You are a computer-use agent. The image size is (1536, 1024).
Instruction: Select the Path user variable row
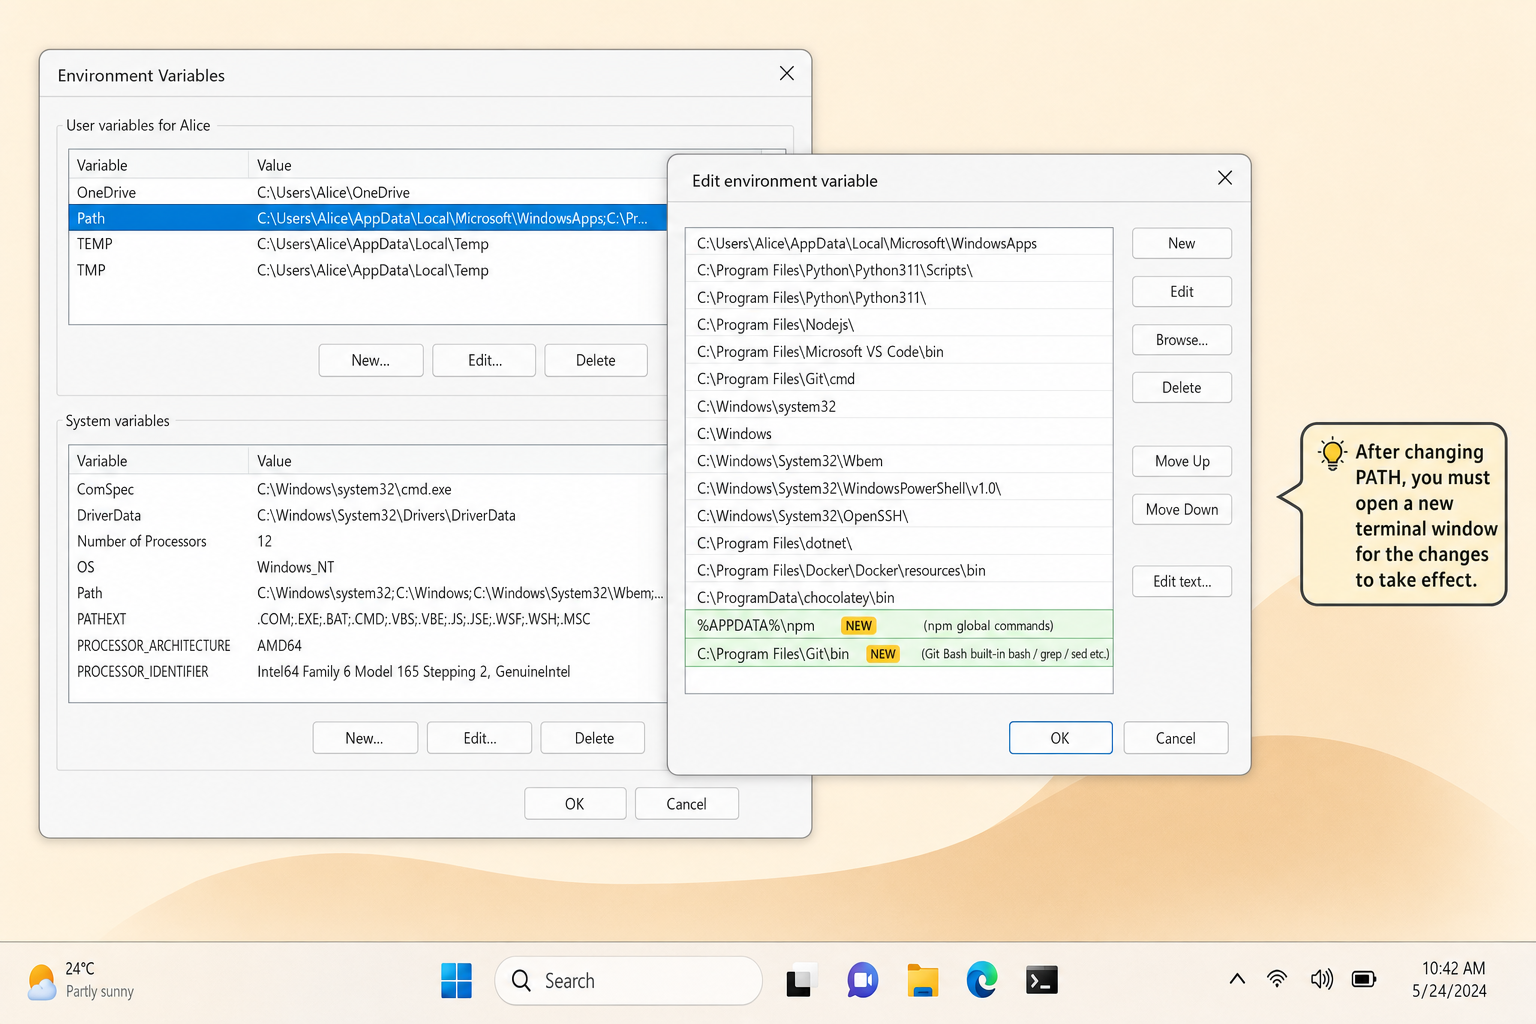[x=368, y=218]
